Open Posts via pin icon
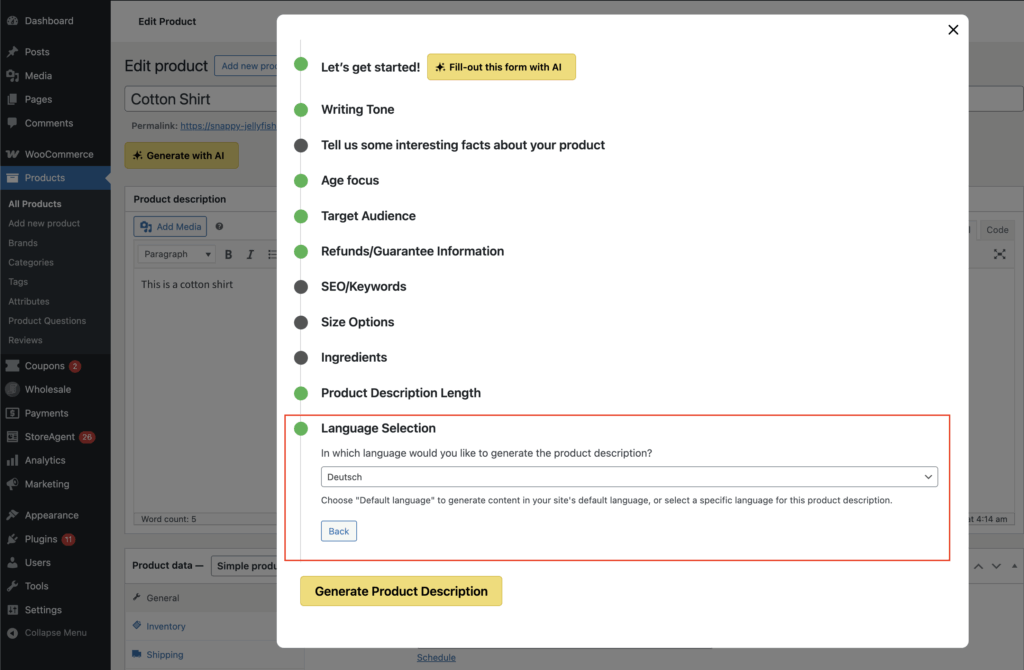The height and width of the screenshot is (670, 1024). pos(12,52)
